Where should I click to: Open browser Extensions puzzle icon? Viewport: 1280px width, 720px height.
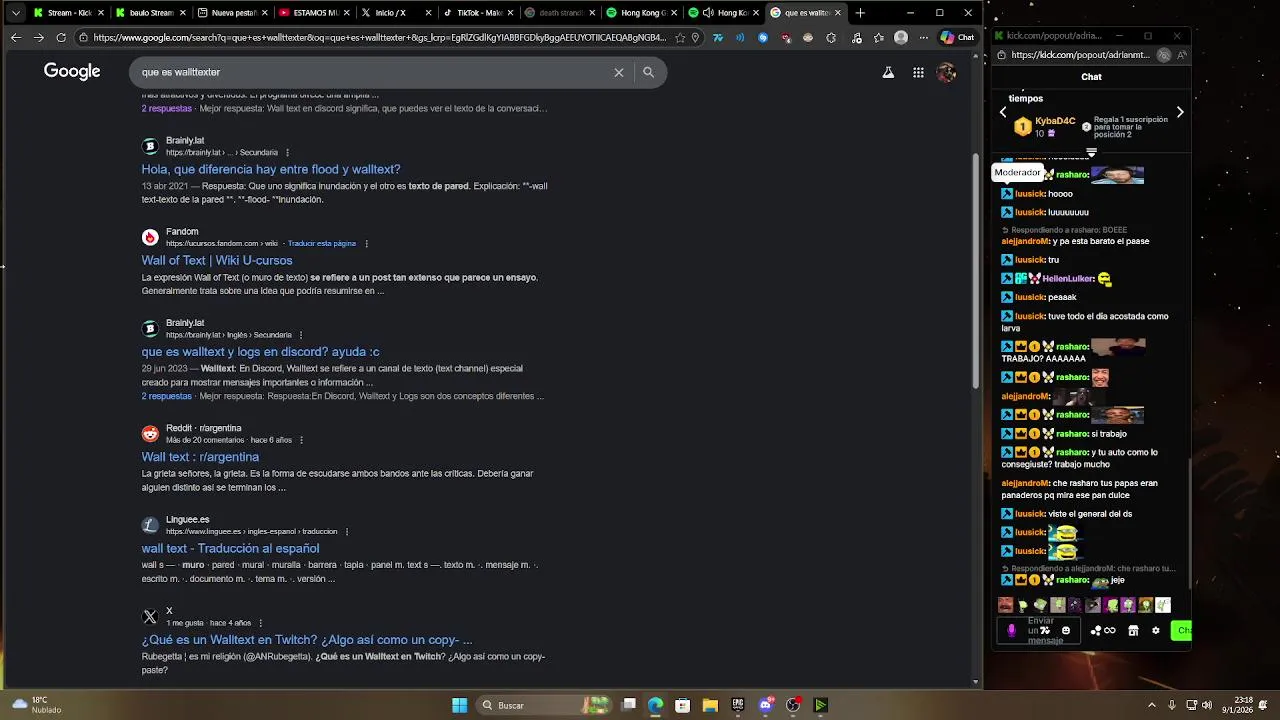click(x=831, y=38)
